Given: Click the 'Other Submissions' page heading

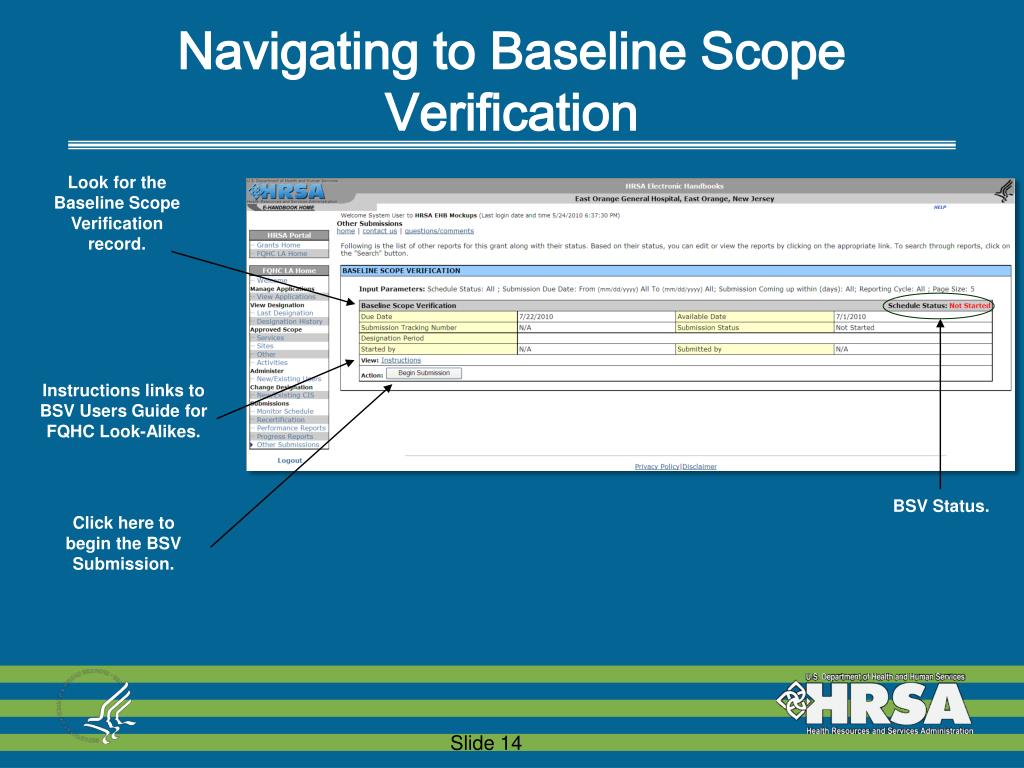Looking at the screenshot, I should coord(370,223).
